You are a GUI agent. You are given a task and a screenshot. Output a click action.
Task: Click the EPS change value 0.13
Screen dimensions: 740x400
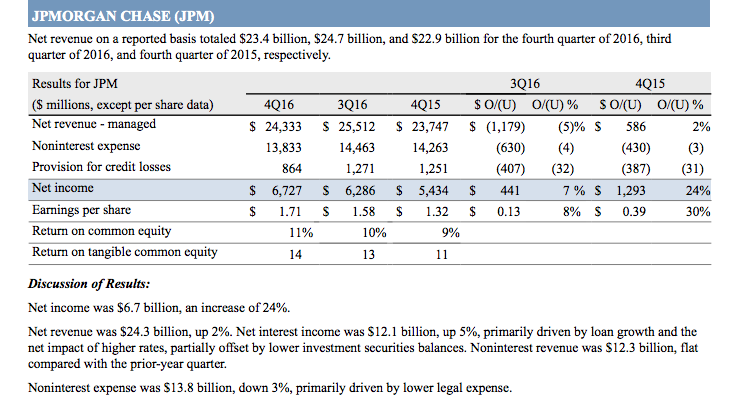[x=508, y=212]
